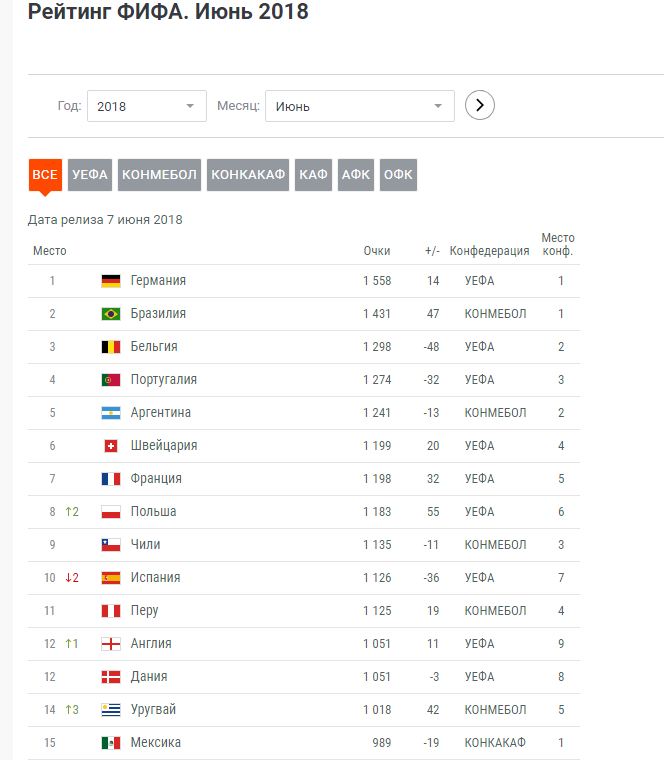Click the Switzerland flag icon
Image resolution: width=664 pixels, height=760 pixels.
click(x=111, y=446)
